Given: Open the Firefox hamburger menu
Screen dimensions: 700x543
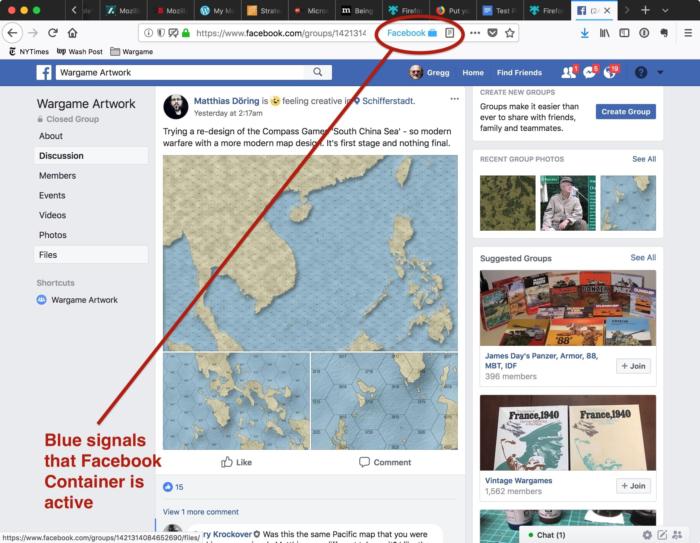Looking at the screenshot, I should (688, 33).
